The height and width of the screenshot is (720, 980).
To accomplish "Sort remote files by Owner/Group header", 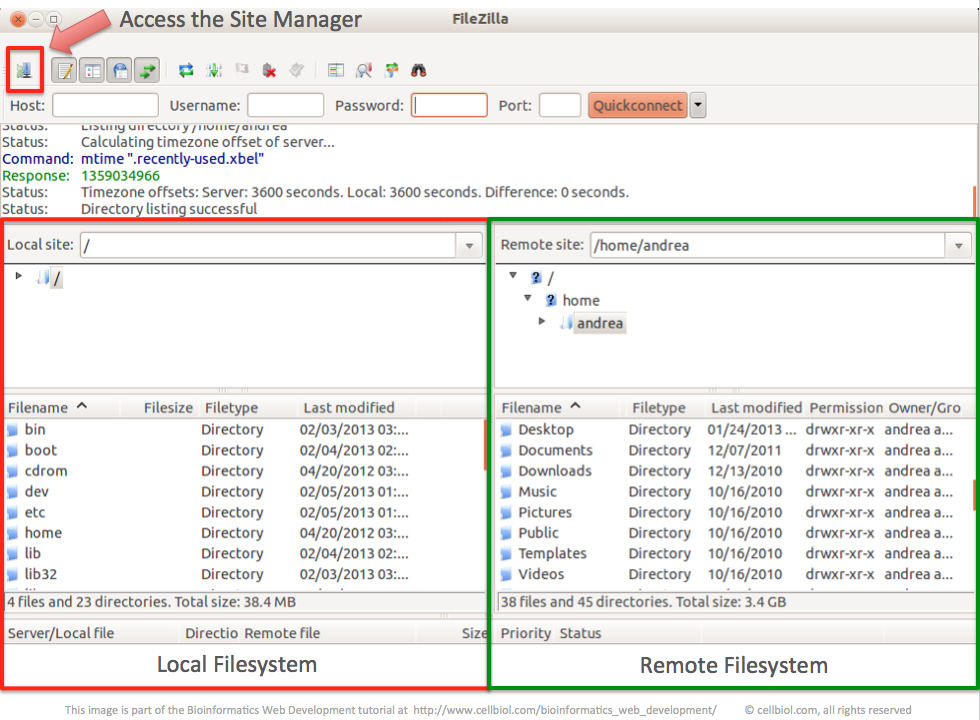I will (924, 408).
